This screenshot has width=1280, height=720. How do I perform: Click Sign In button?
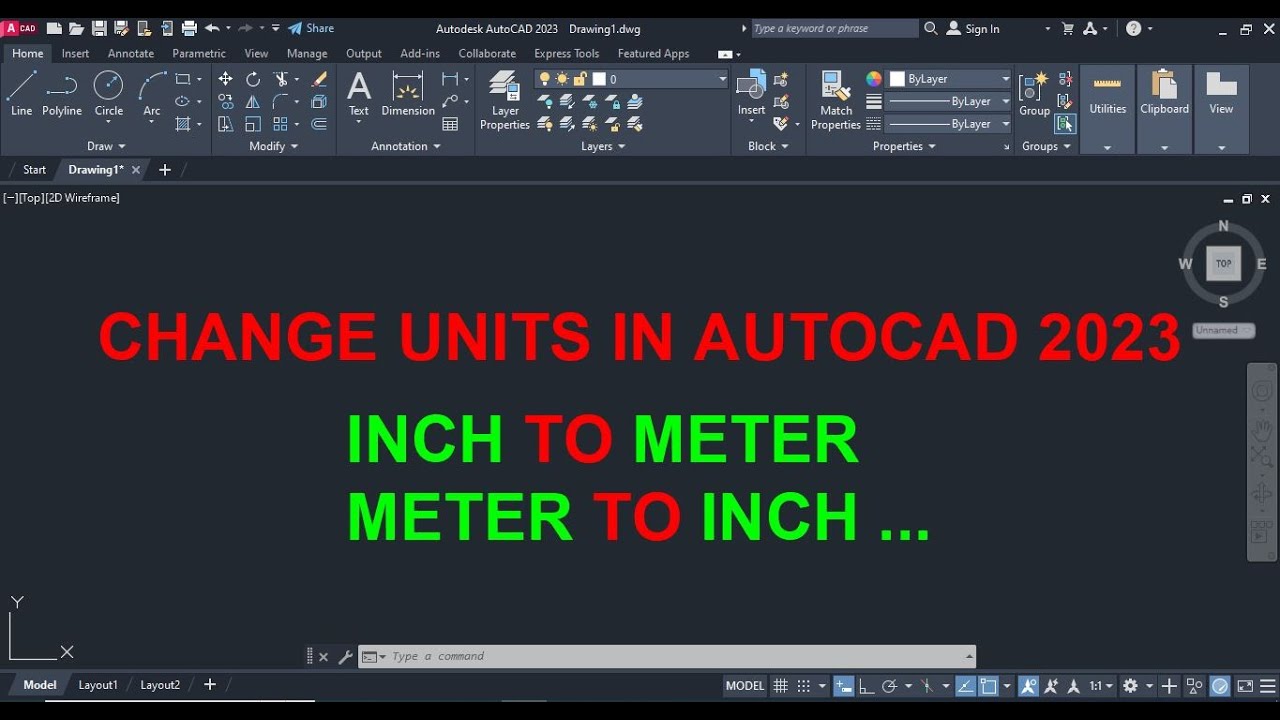pyautogui.click(x=973, y=29)
